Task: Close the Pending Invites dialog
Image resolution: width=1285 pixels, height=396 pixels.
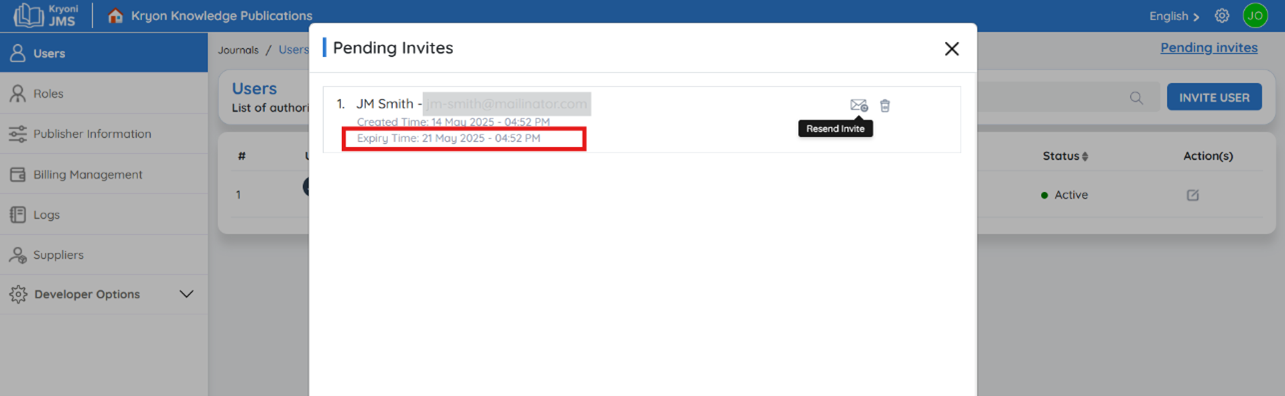Action: (951, 48)
